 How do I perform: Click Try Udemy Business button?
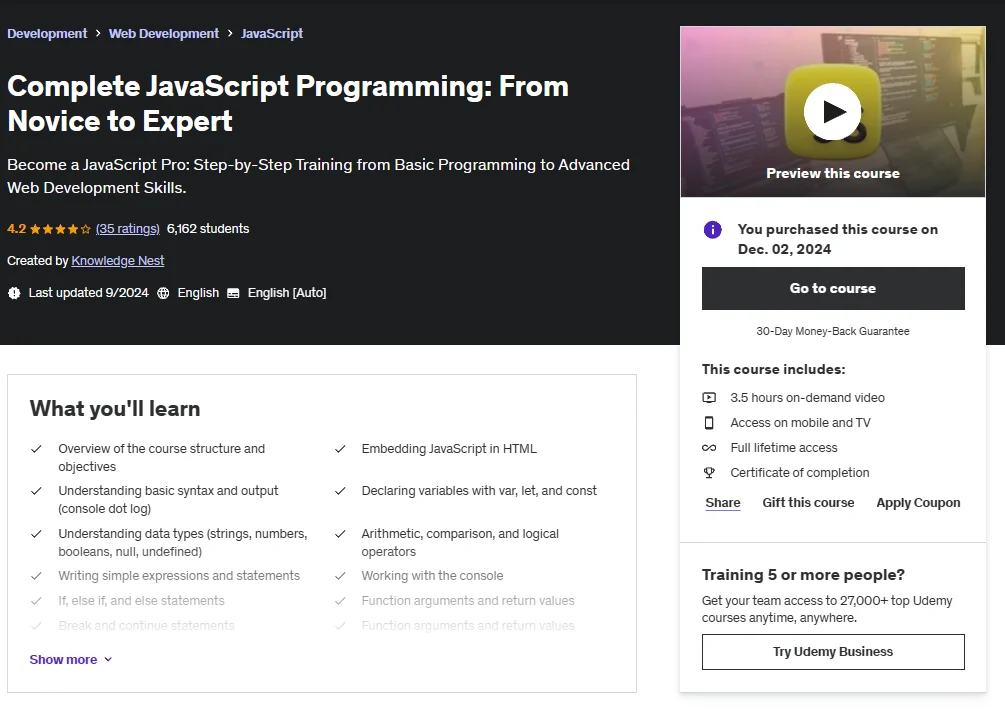click(x=833, y=651)
